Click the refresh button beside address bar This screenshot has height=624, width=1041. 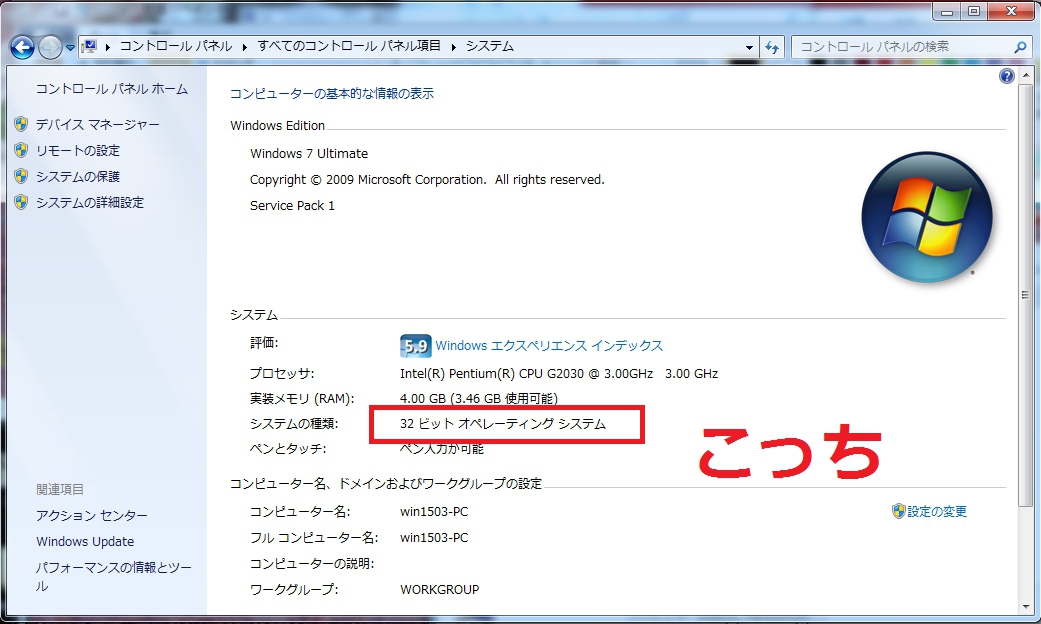click(772, 47)
